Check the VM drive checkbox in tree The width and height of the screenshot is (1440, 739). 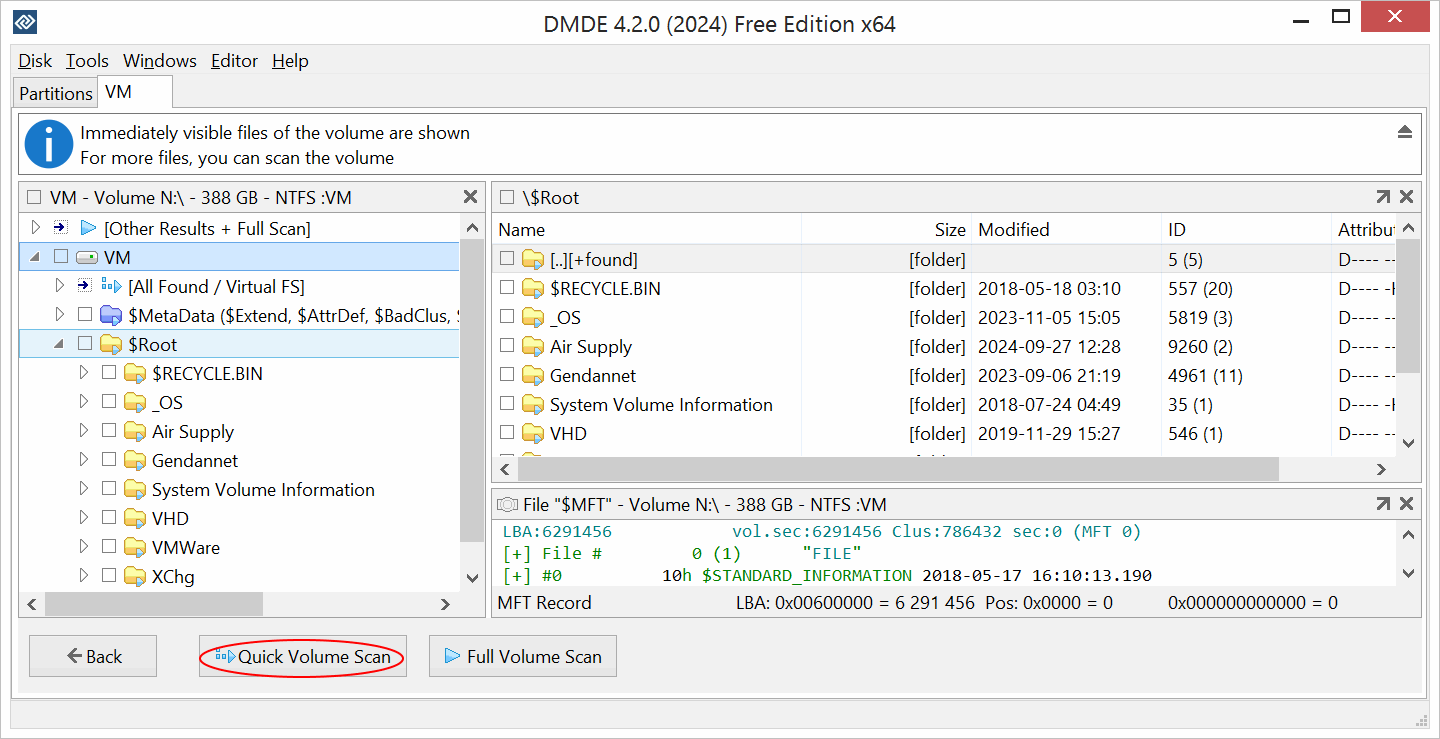tap(61, 257)
